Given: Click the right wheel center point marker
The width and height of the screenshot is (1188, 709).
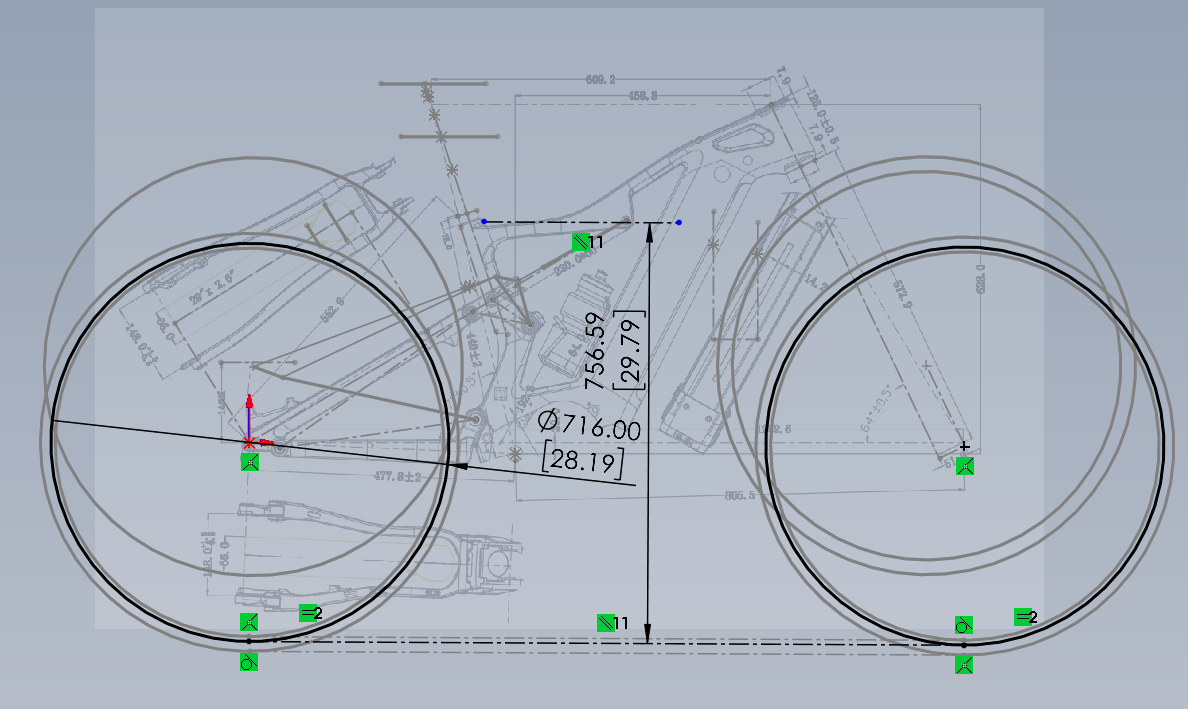Looking at the screenshot, I should point(964,446).
